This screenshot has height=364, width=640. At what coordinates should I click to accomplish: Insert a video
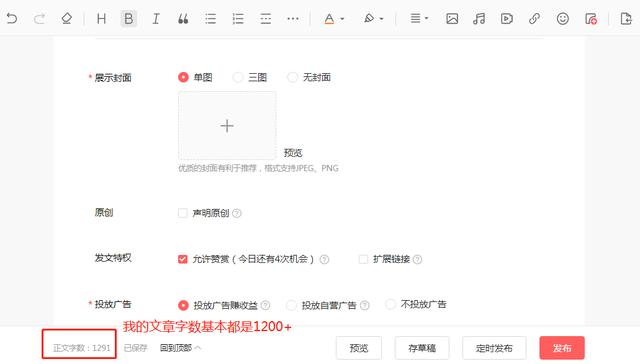coord(507,18)
